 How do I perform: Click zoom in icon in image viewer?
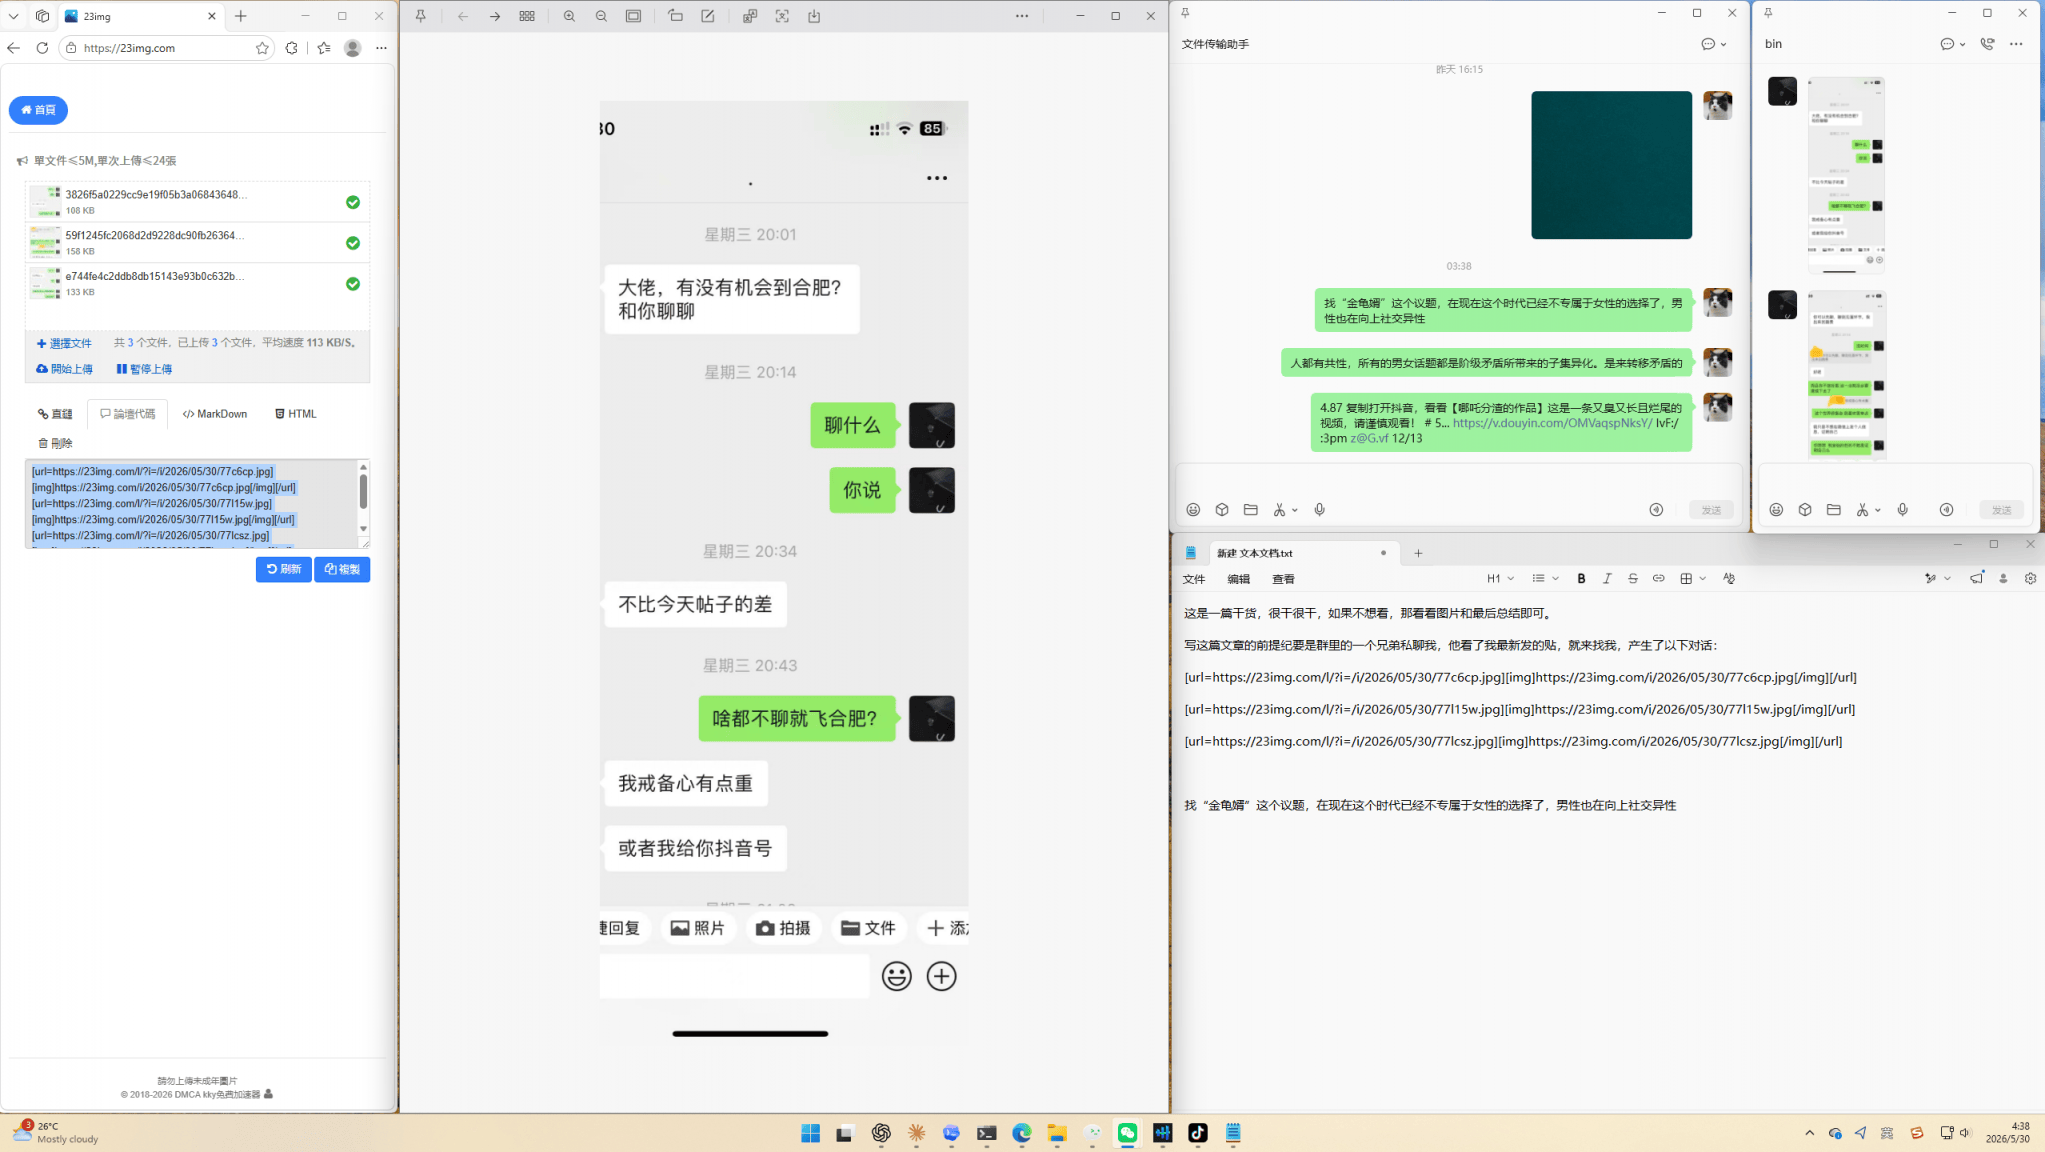pos(569,16)
